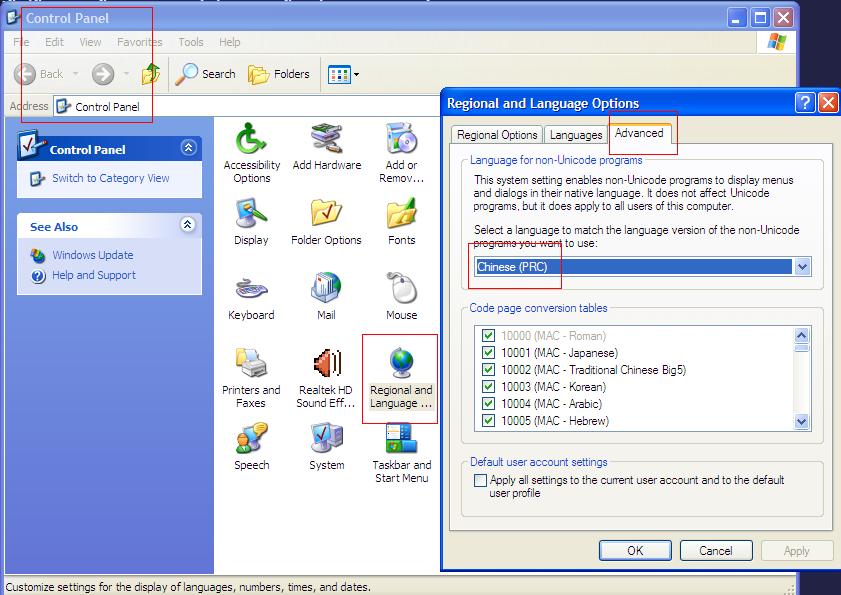Click the OK button
This screenshot has width=841, height=595.
[635, 550]
